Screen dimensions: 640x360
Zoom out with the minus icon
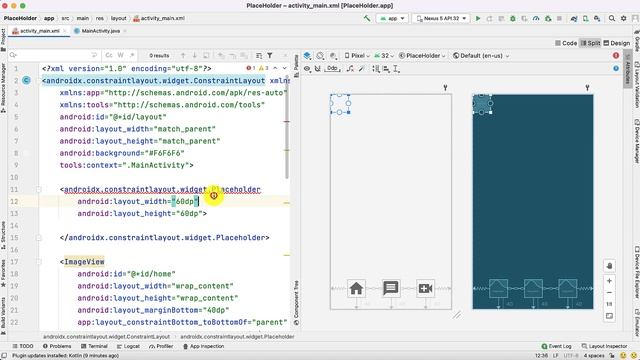pyautogui.click(x=609, y=293)
